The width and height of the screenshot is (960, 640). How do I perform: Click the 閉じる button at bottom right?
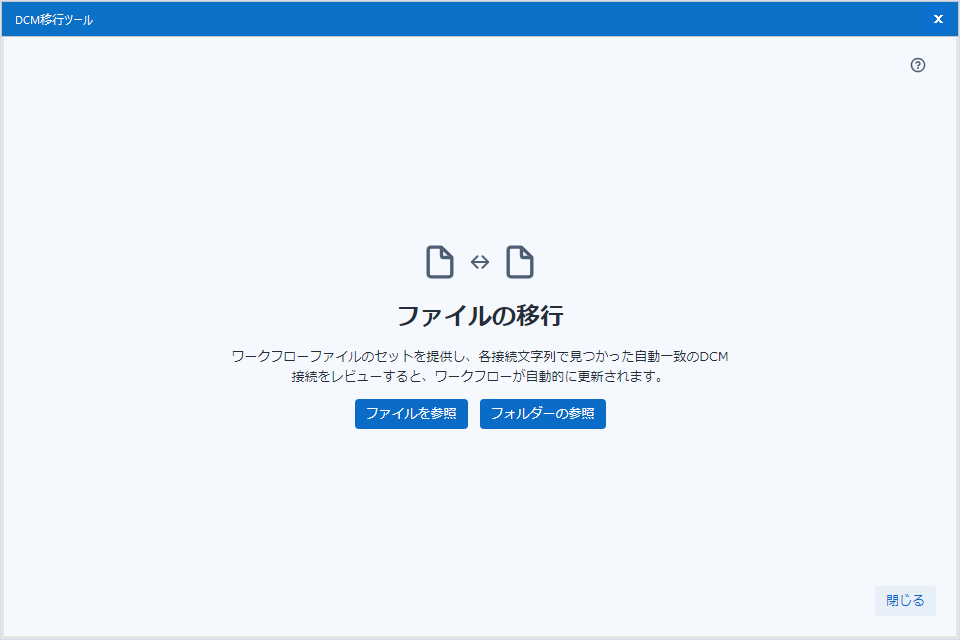pos(905,601)
